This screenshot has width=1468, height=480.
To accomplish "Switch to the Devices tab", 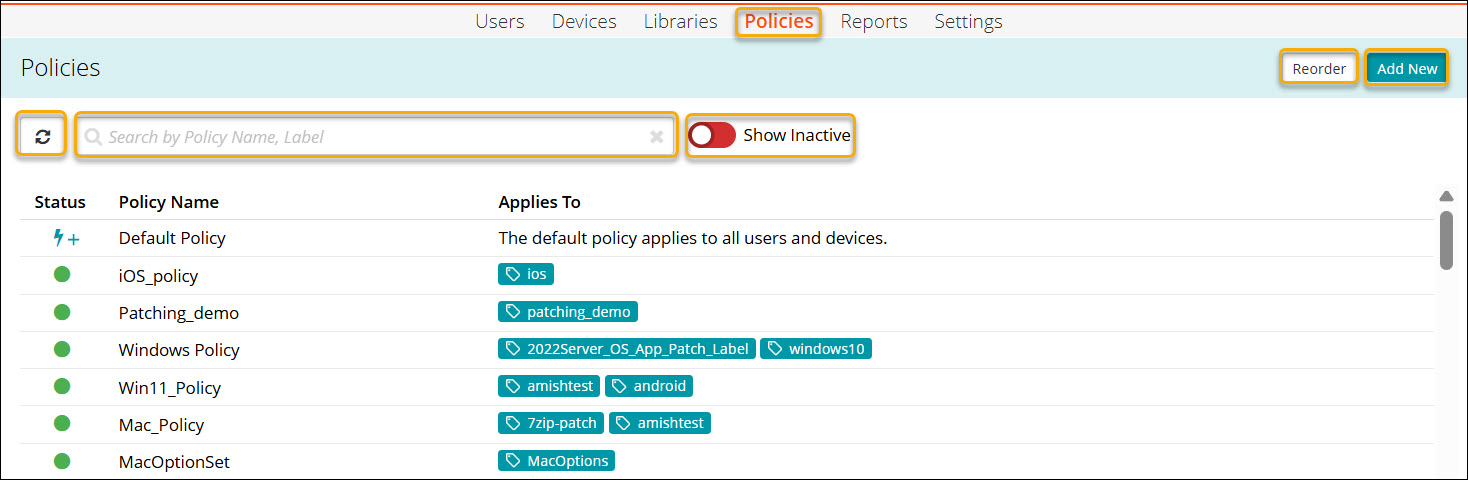I will (x=584, y=22).
